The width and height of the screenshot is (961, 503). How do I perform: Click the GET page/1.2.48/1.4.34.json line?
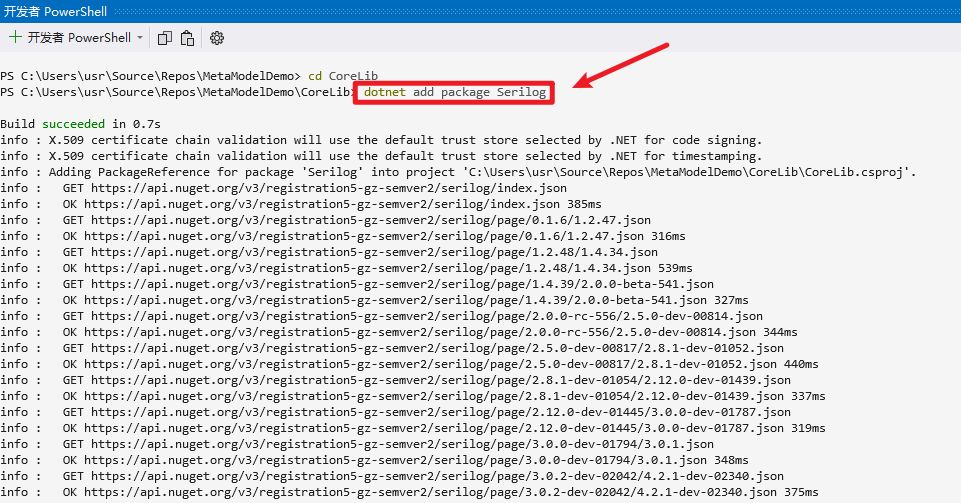[329, 251]
